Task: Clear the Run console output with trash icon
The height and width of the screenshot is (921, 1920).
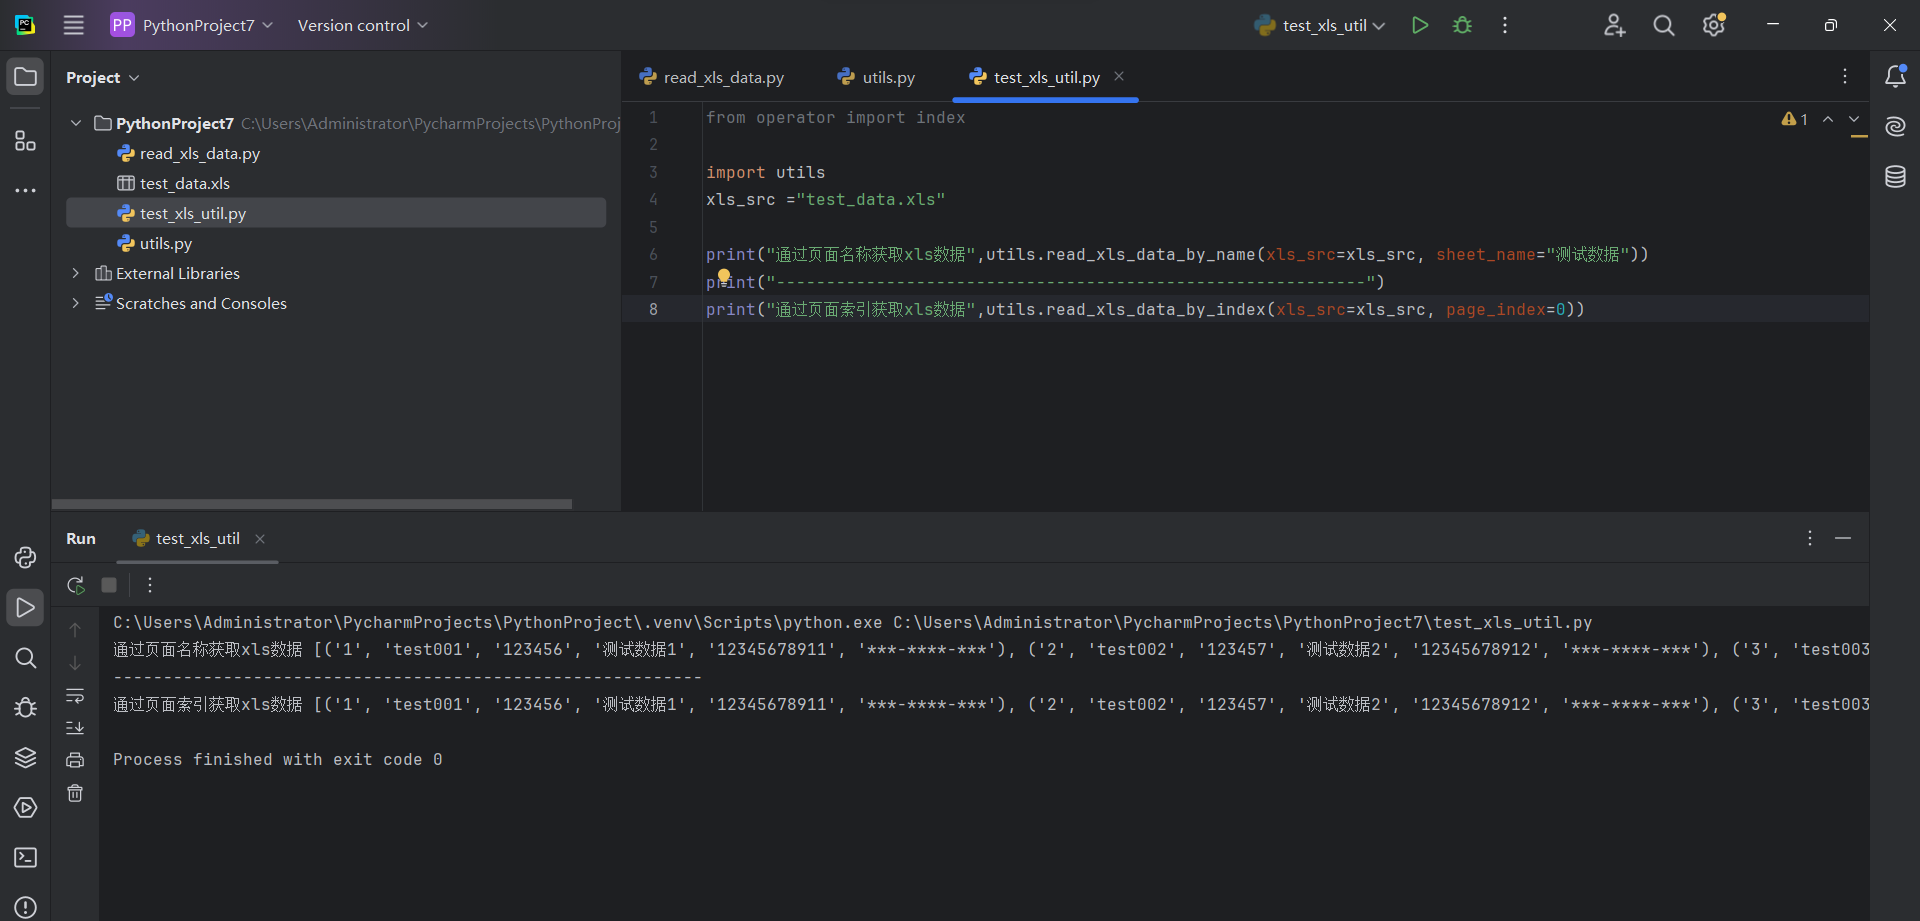Action: [75, 793]
